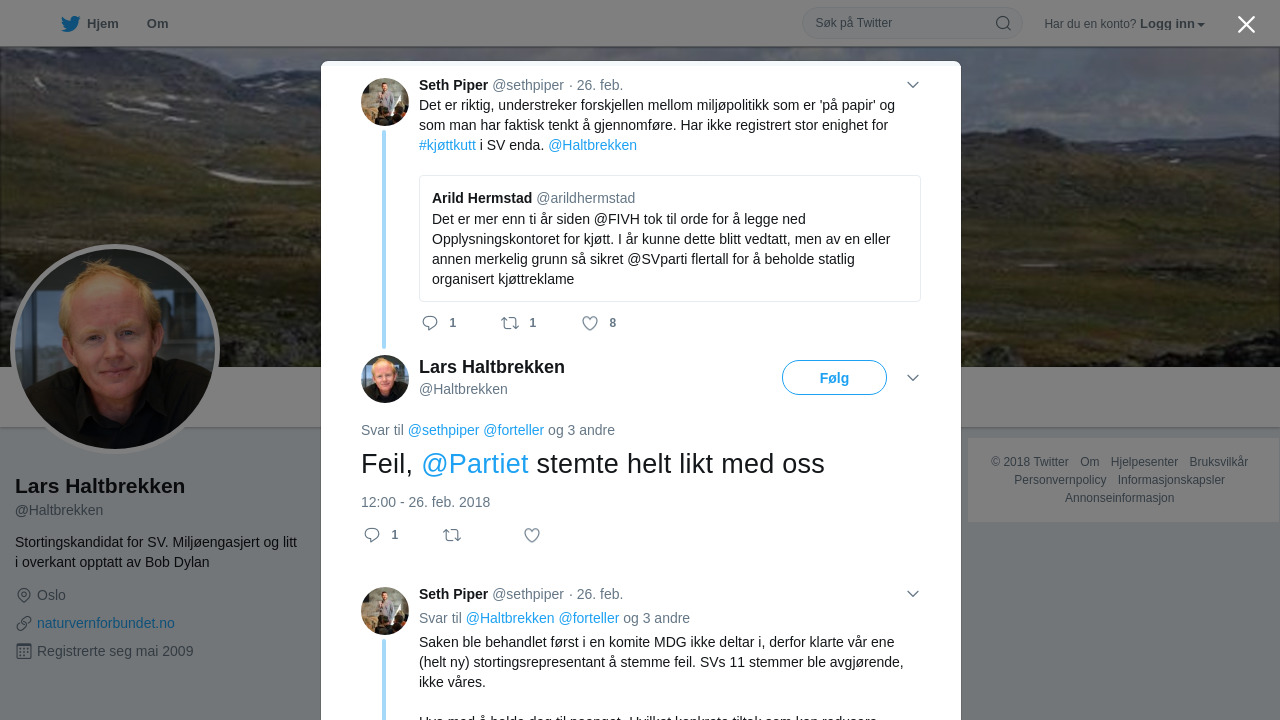Expand the chevron next to Følg button

tap(913, 378)
